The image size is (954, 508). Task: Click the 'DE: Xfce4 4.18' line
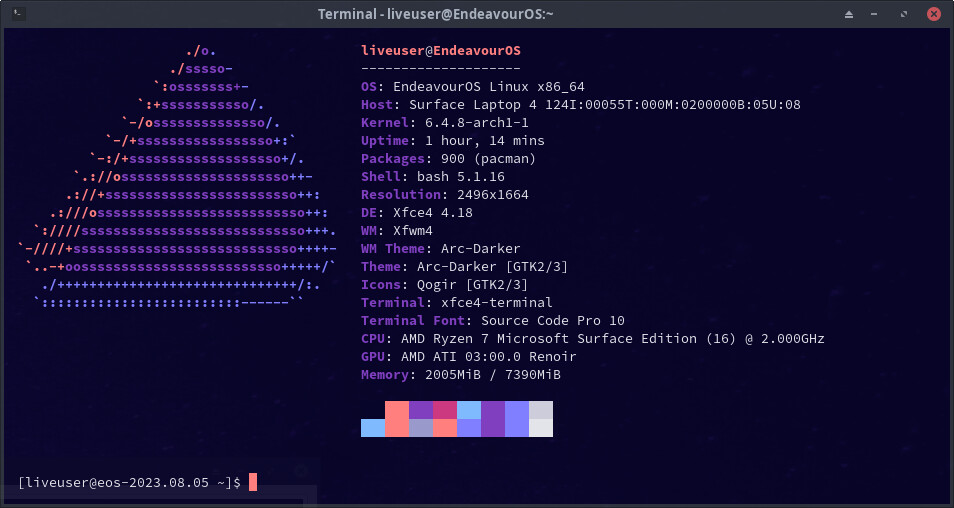417,212
